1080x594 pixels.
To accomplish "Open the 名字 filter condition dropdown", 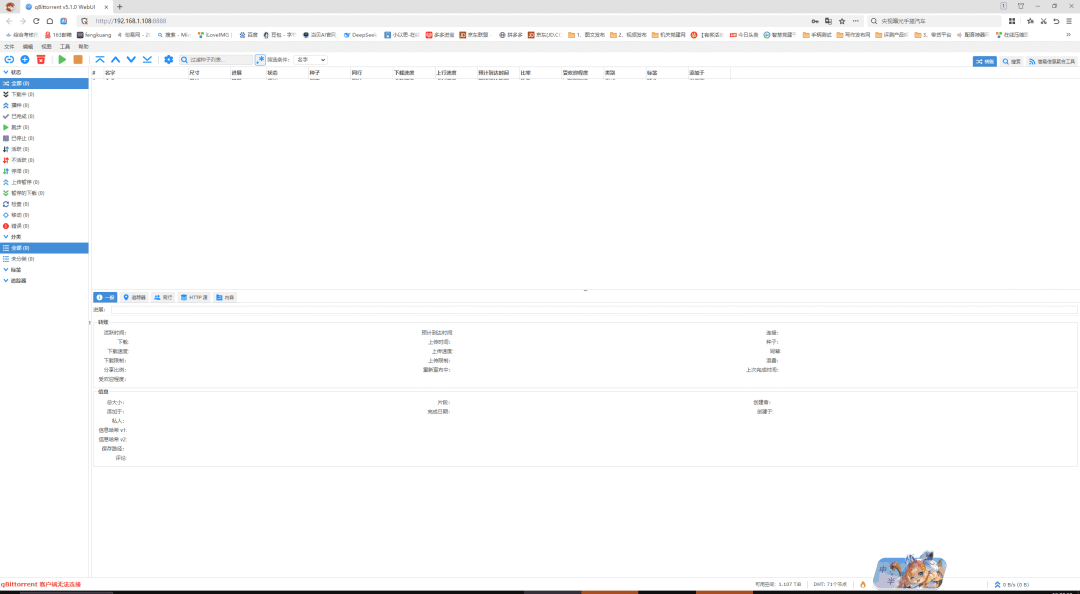I will coord(310,60).
